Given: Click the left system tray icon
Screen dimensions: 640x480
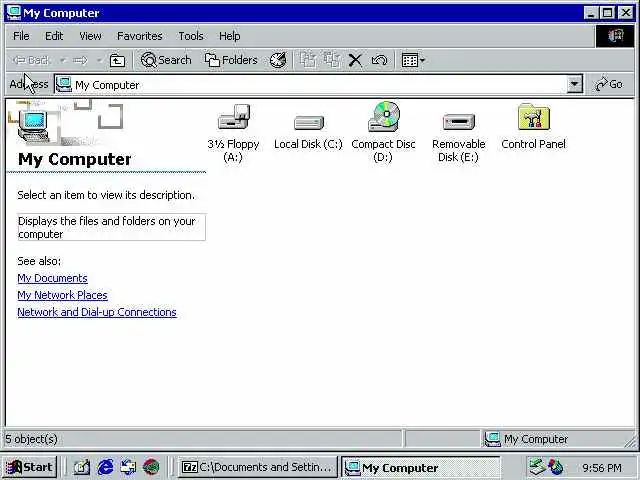Looking at the screenshot, I should 537,467.
